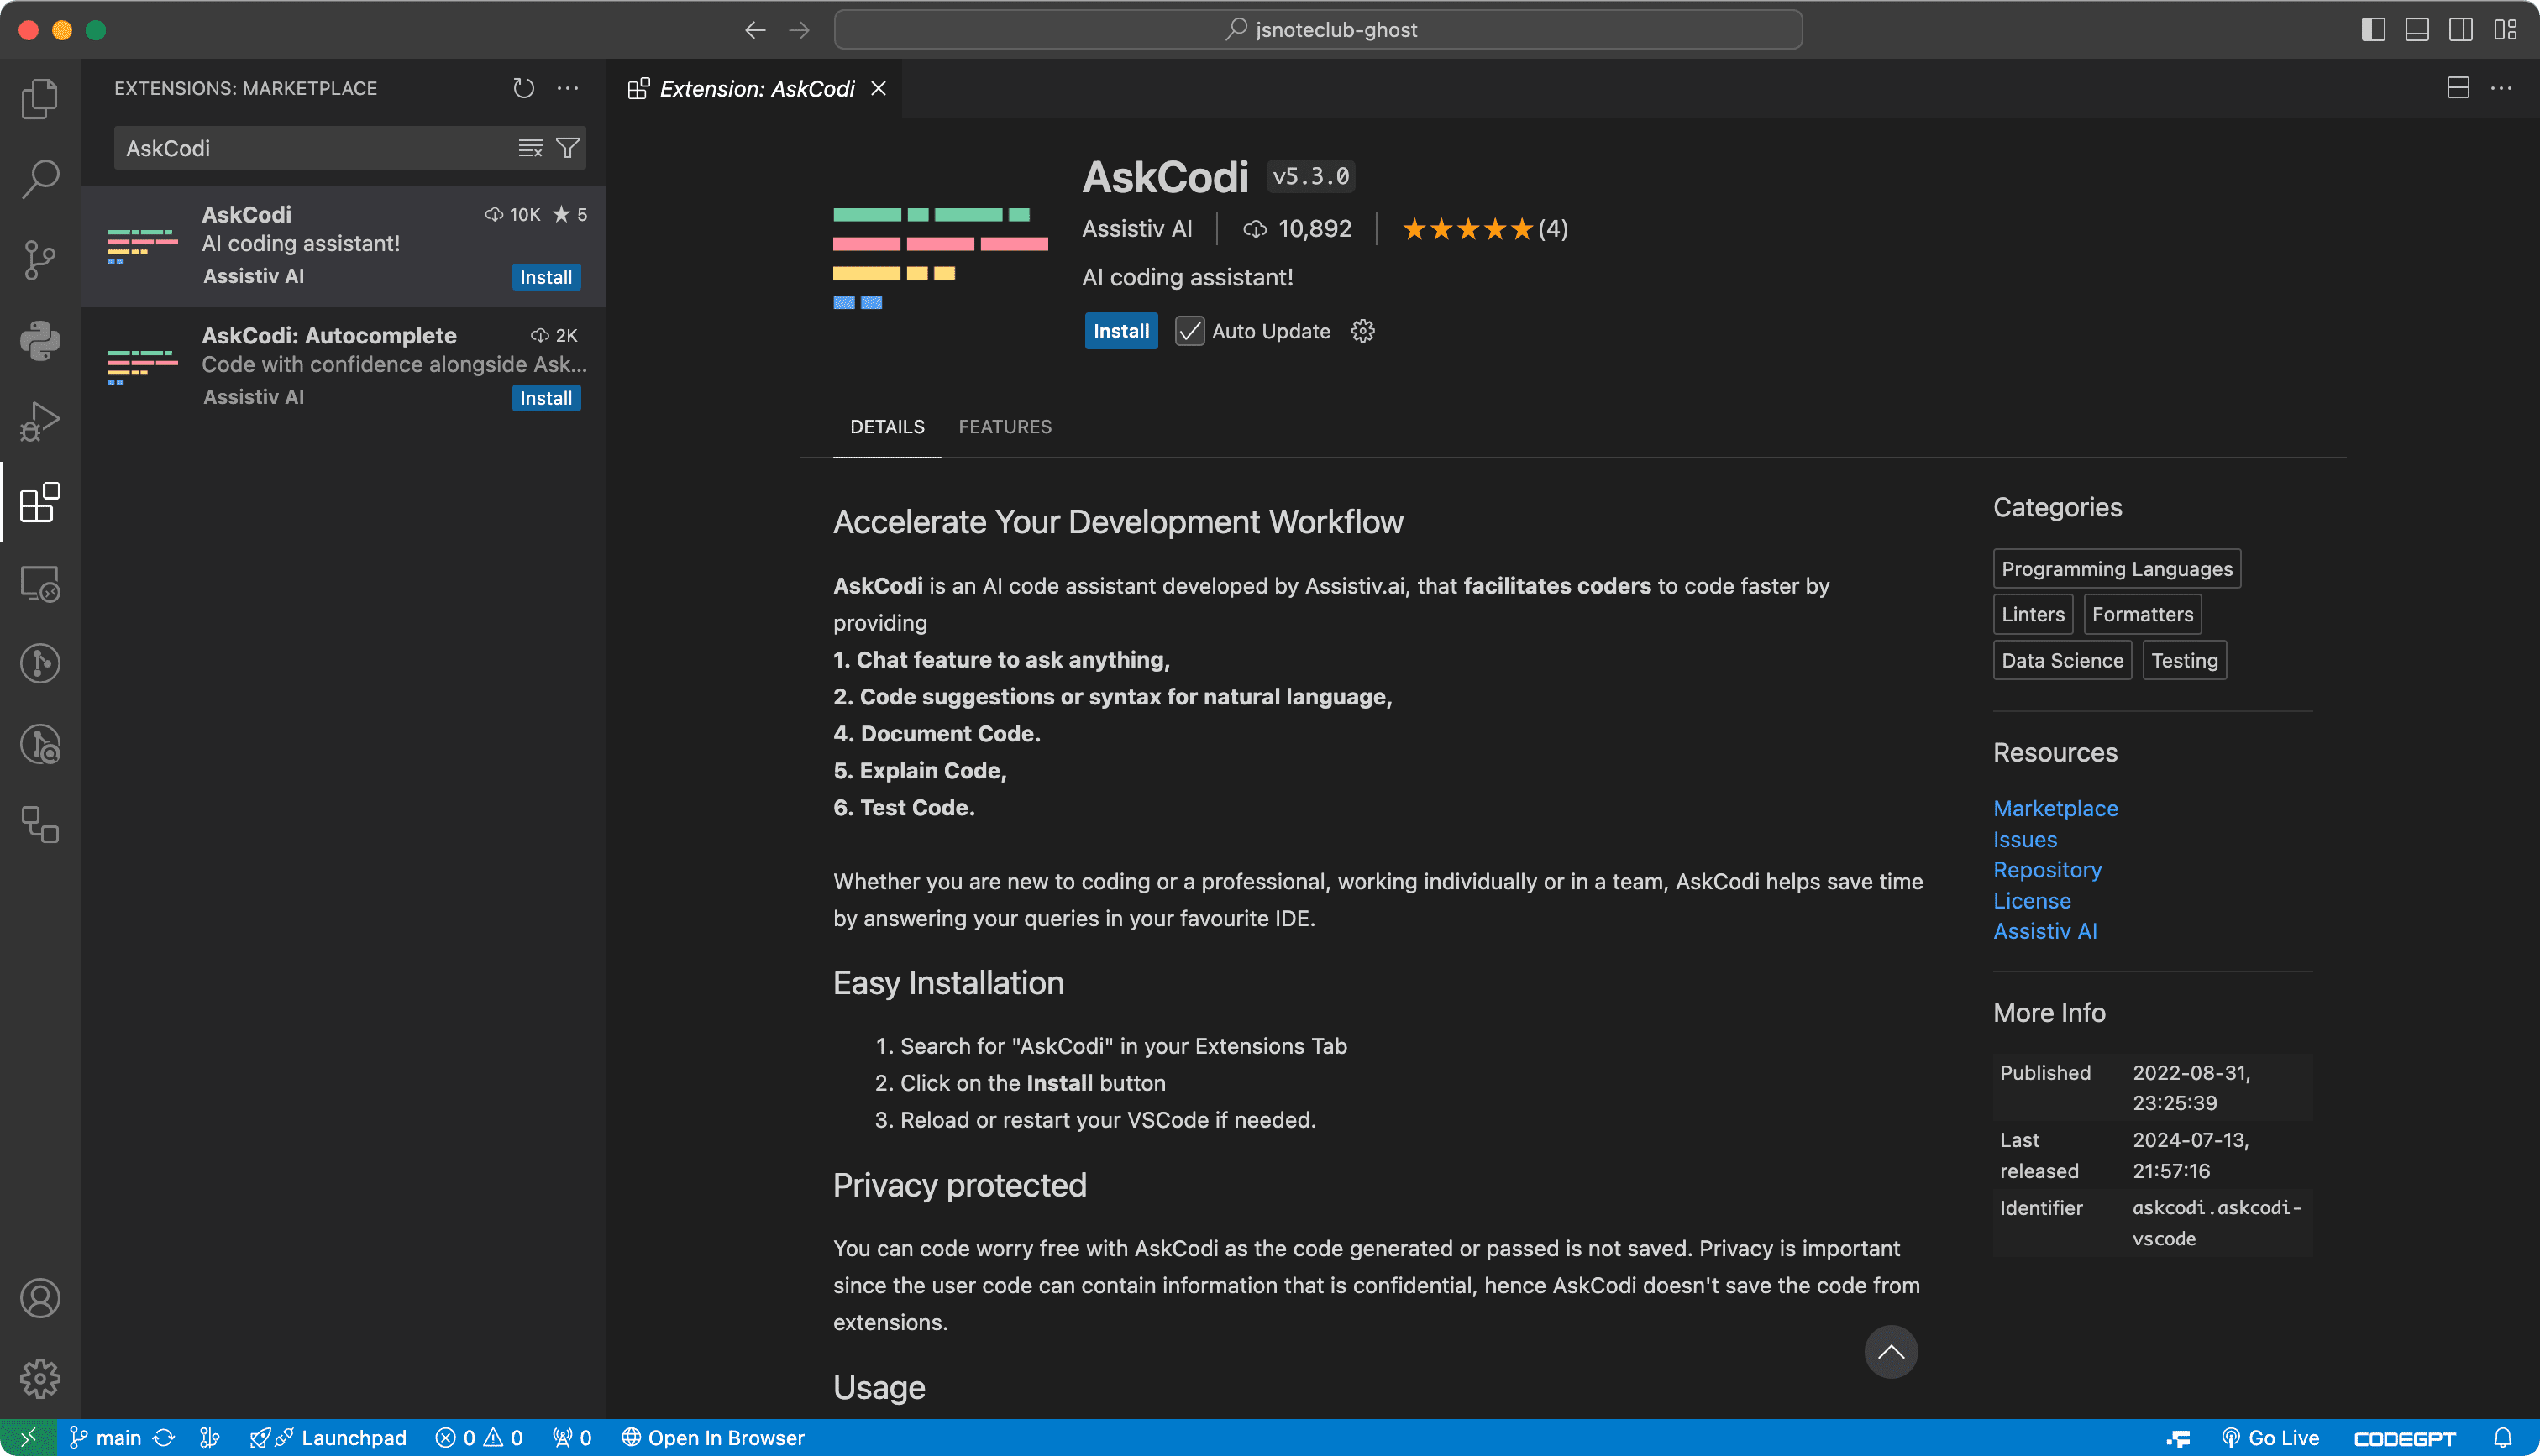Split the editor with the layout icon
2540x1456 pixels.
point(2458,88)
